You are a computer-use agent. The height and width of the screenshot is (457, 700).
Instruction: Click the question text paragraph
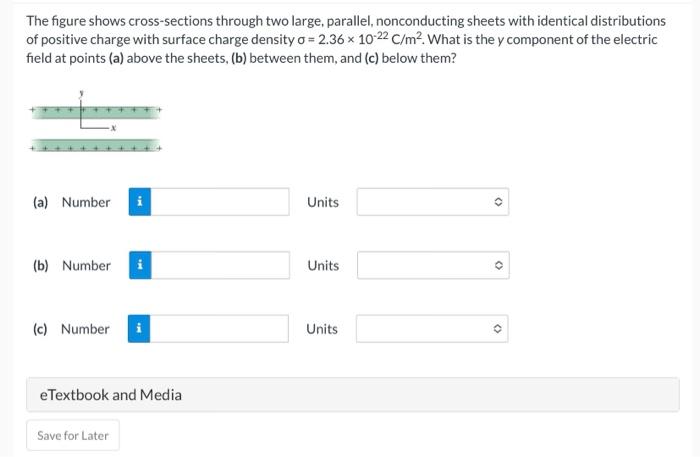(345, 39)
